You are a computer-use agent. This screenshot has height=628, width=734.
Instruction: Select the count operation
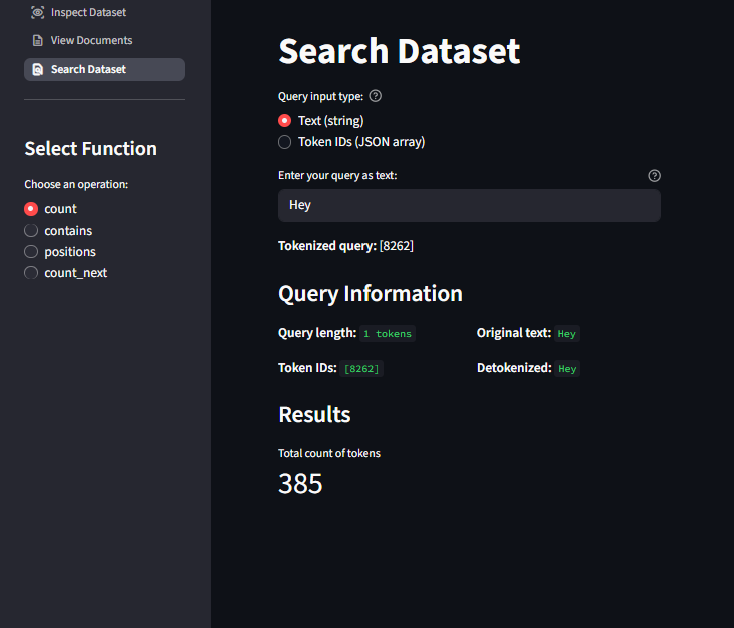click(x=31, y=209)
